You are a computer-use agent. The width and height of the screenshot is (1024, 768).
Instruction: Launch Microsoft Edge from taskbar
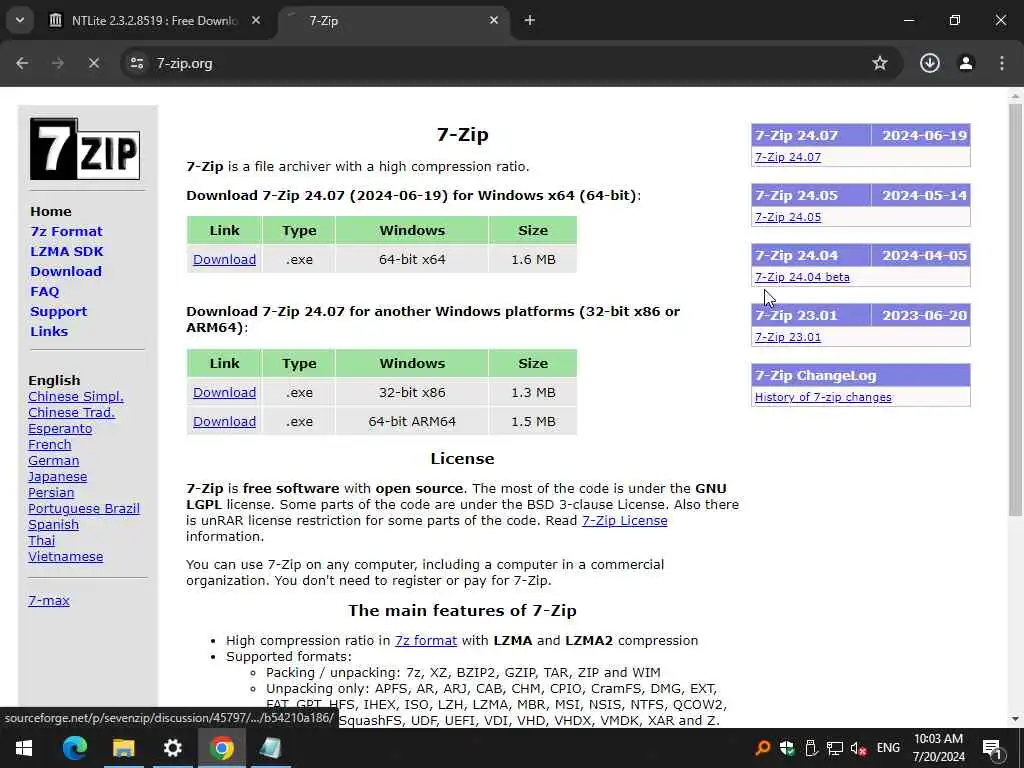(x=74, y=748)
